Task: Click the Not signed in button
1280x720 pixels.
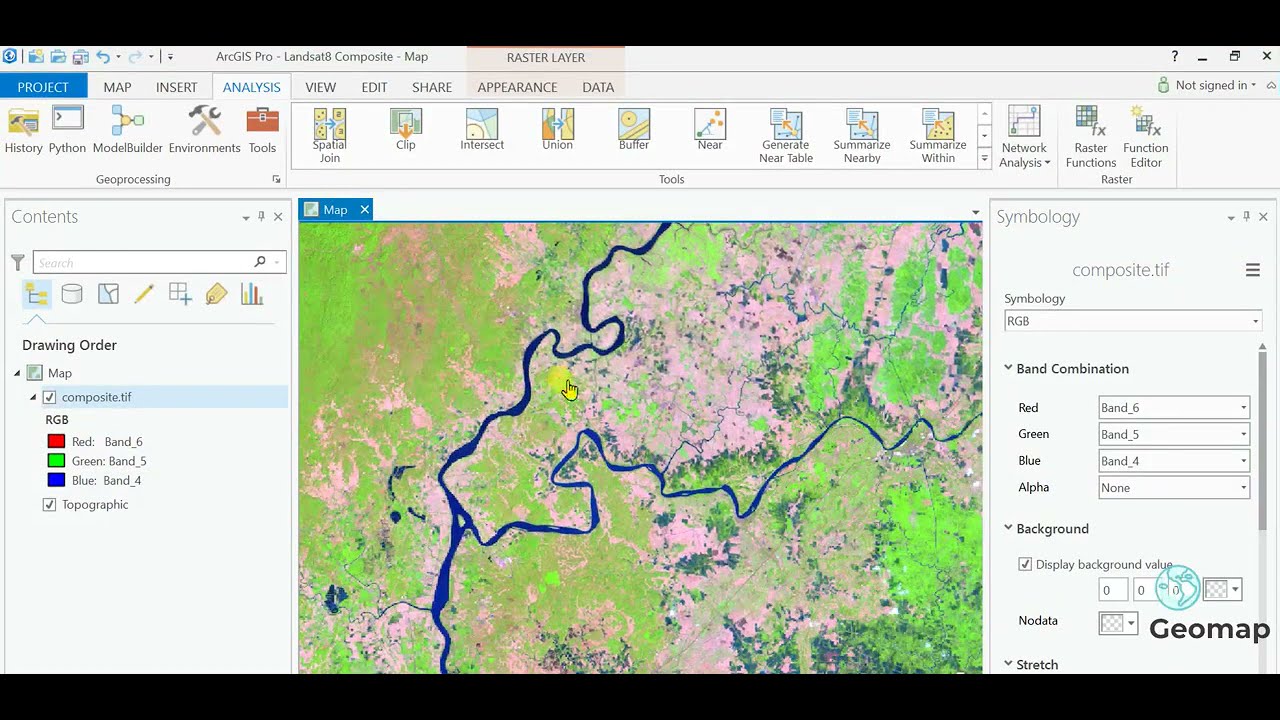Action: pyautogui.click(x=1207, y=85)
